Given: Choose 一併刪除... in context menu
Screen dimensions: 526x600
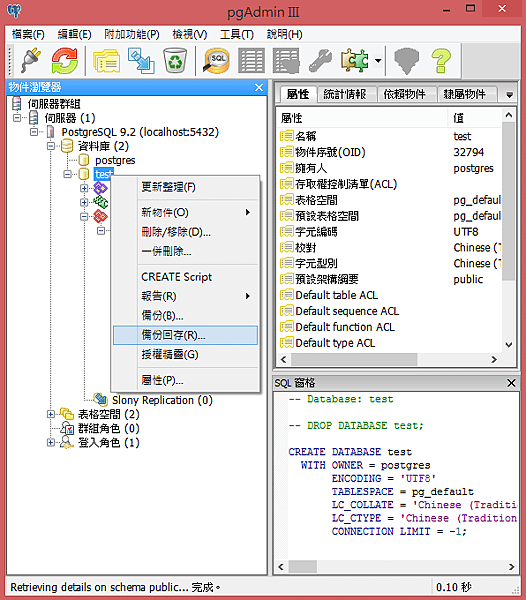Looking at the screenshot, I should (x=185, y=251).
